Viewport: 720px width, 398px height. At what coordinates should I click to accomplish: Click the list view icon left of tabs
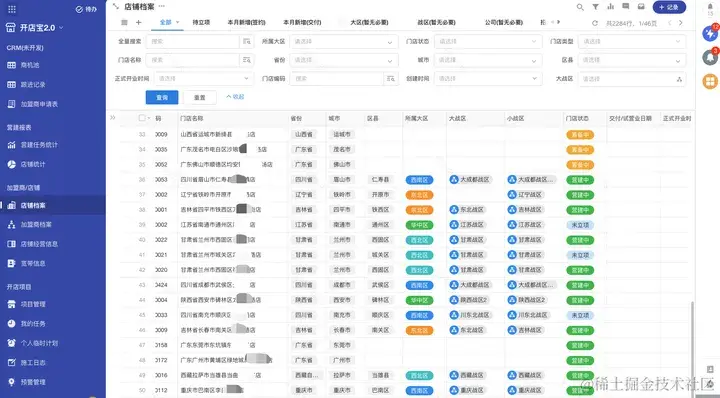pos(124,22)
